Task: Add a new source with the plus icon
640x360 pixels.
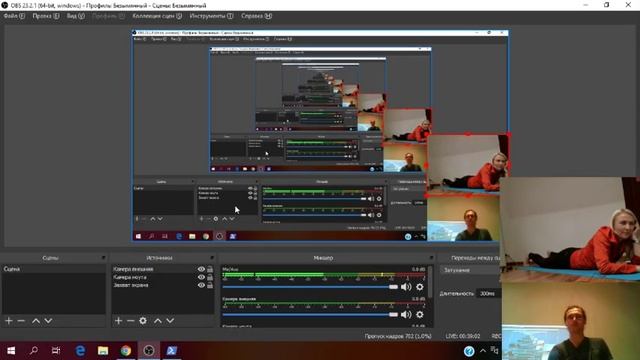Action: point(118,321)
